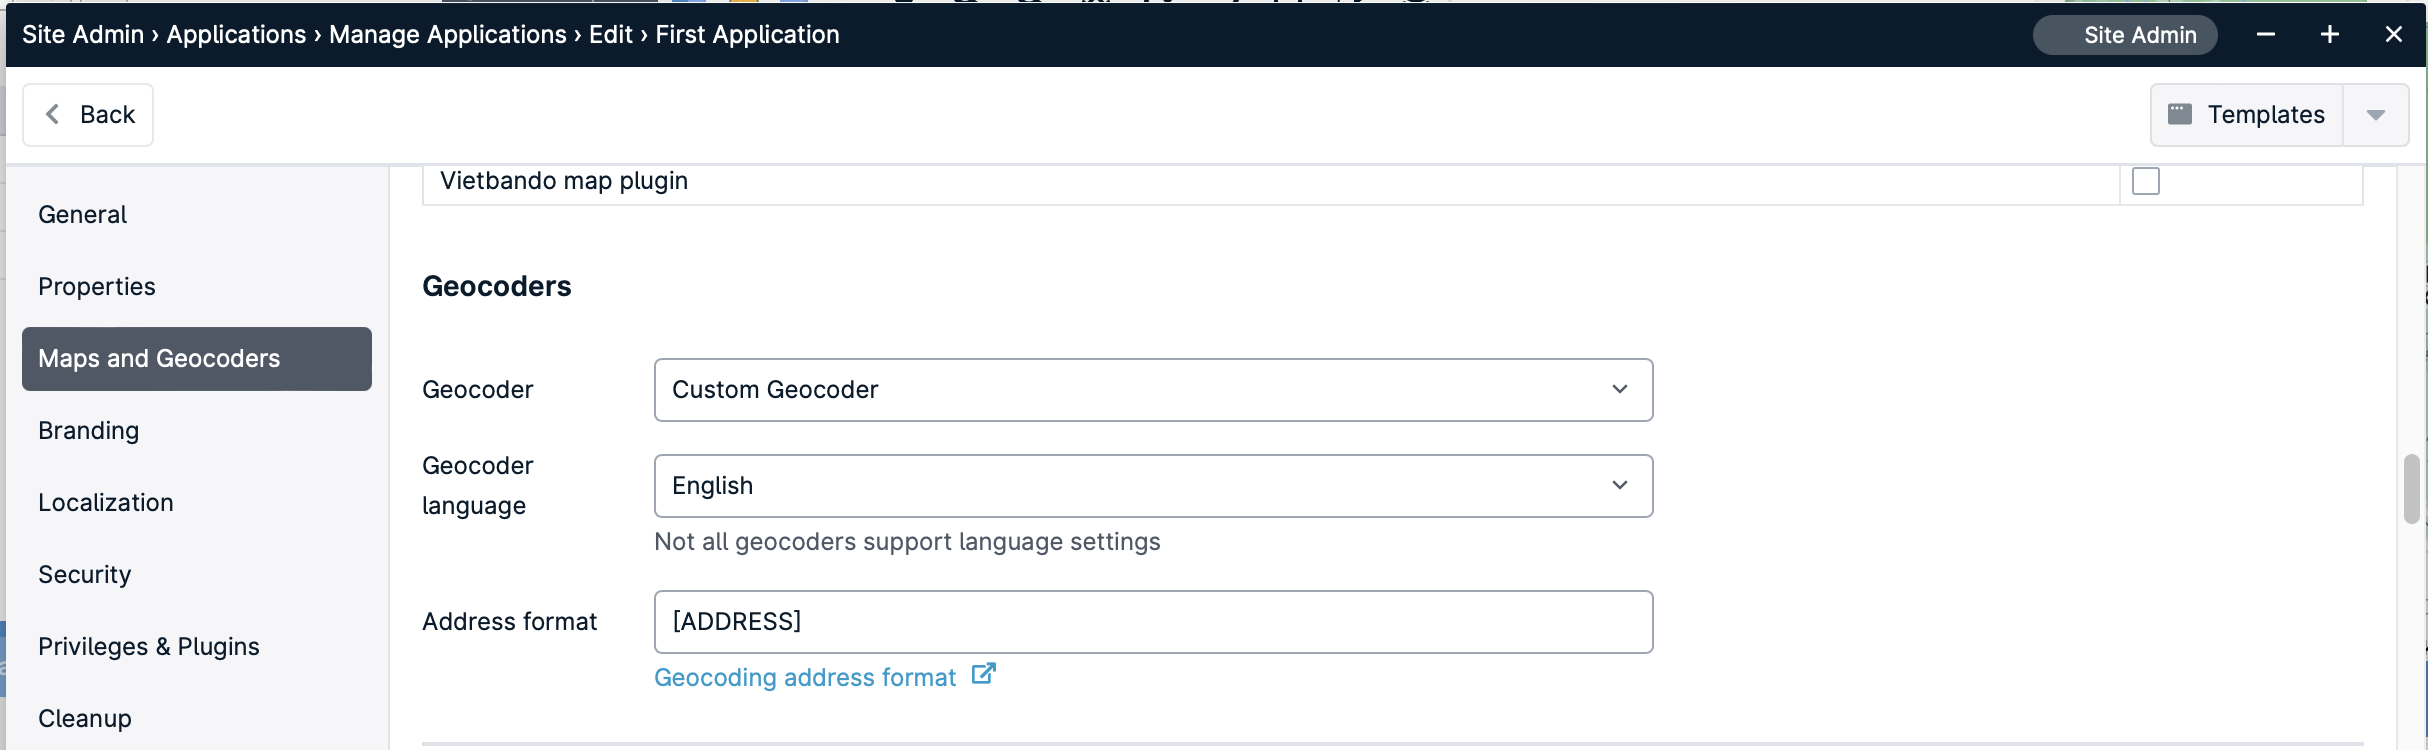Viewport: 2428px width, 750px height.
Task: Click the minus icon in the title bar
Action: coord(2266,35)
